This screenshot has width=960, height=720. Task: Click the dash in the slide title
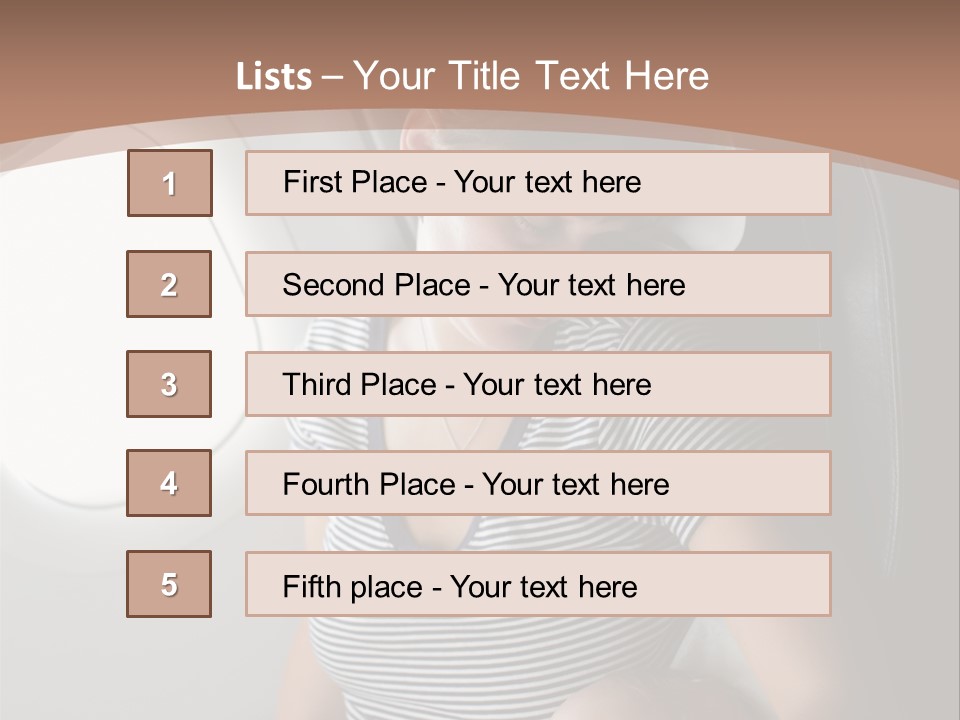tap(333, 77)
